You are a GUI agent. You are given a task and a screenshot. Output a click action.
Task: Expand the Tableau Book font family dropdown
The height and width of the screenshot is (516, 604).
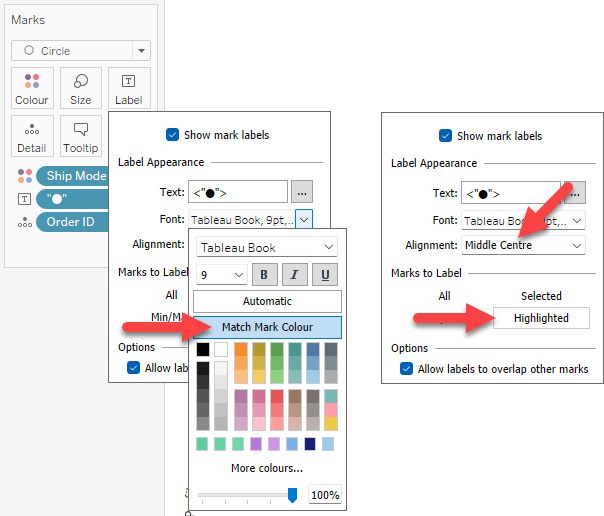267,247
